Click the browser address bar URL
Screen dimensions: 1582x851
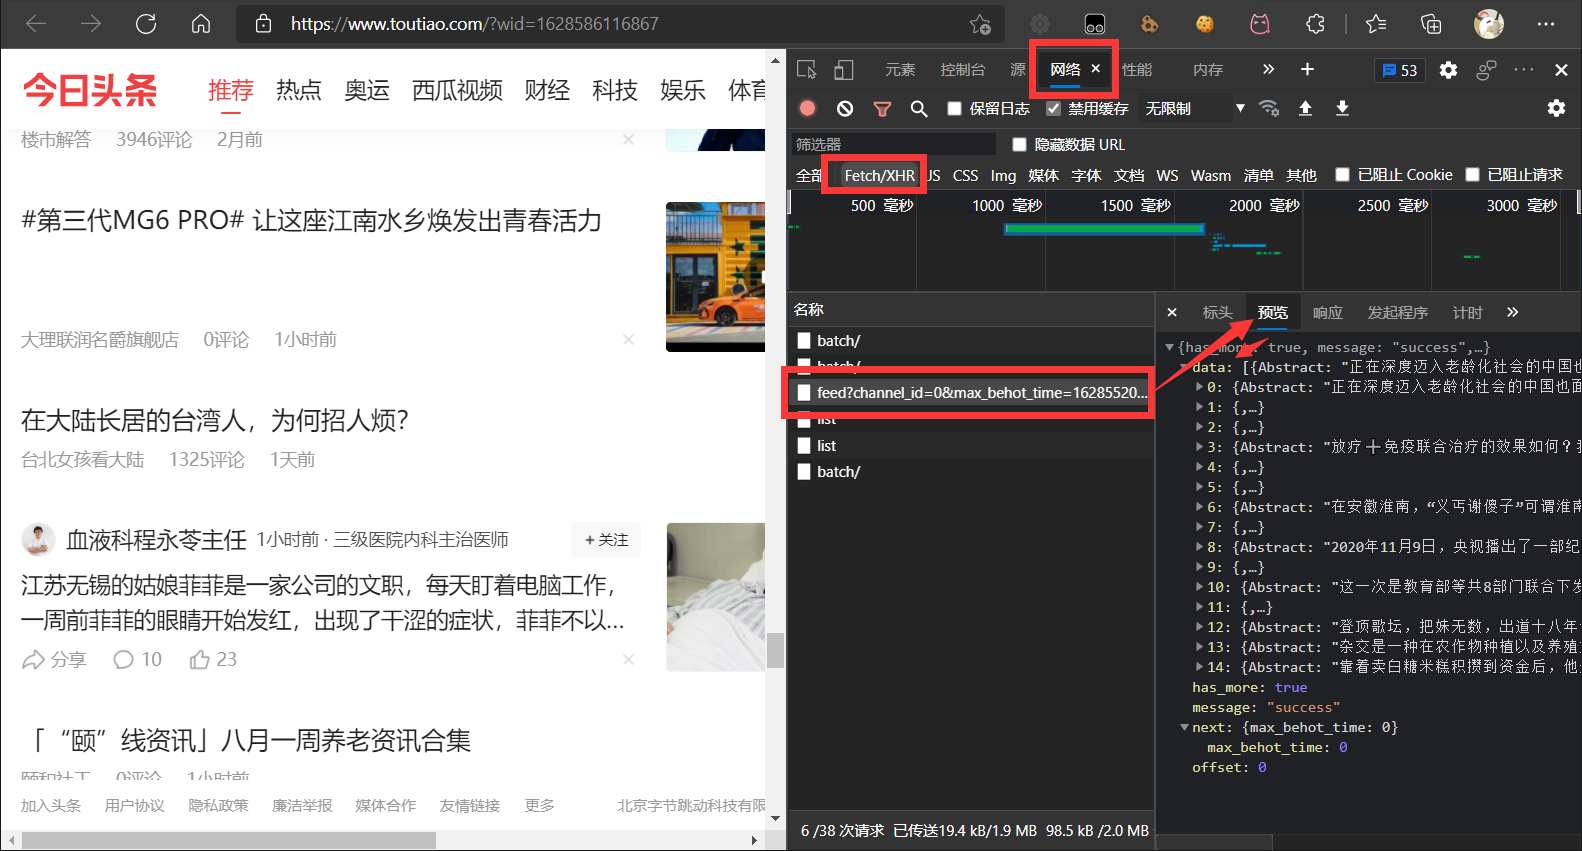(474, 23)
